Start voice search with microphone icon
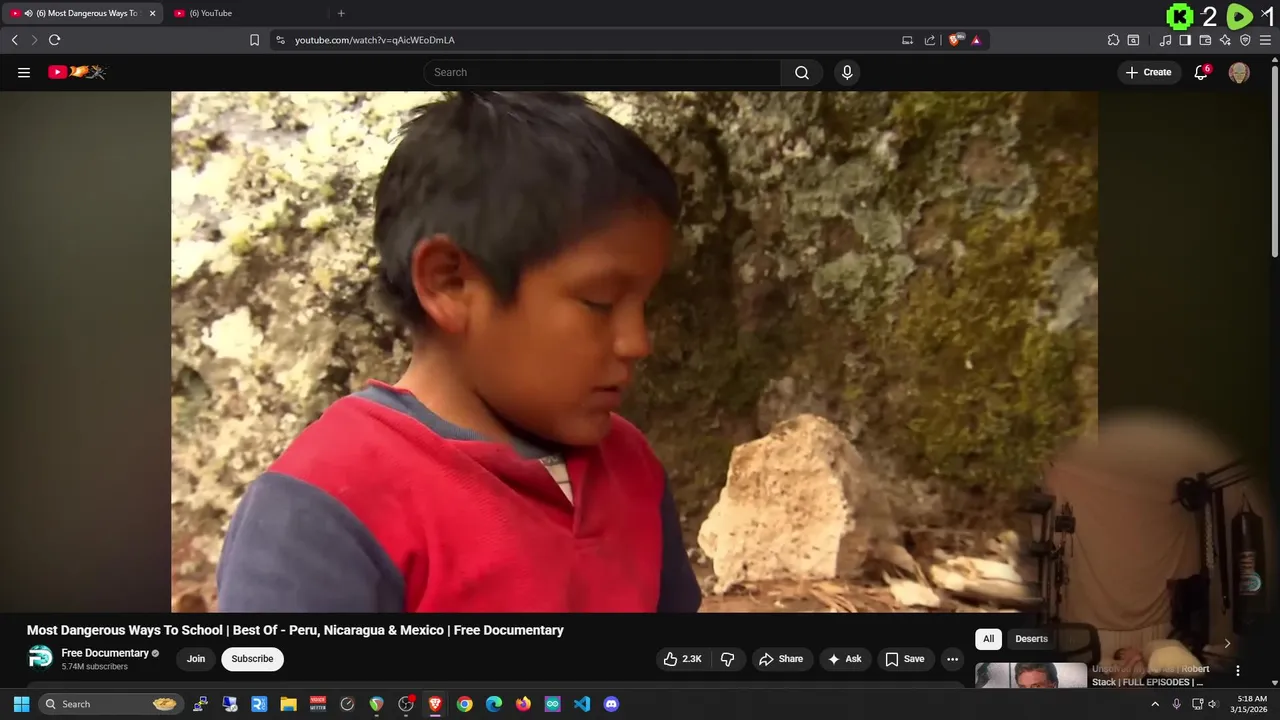Image resolution: width=1280 pixels, height=720 pixels. point(847,72)
